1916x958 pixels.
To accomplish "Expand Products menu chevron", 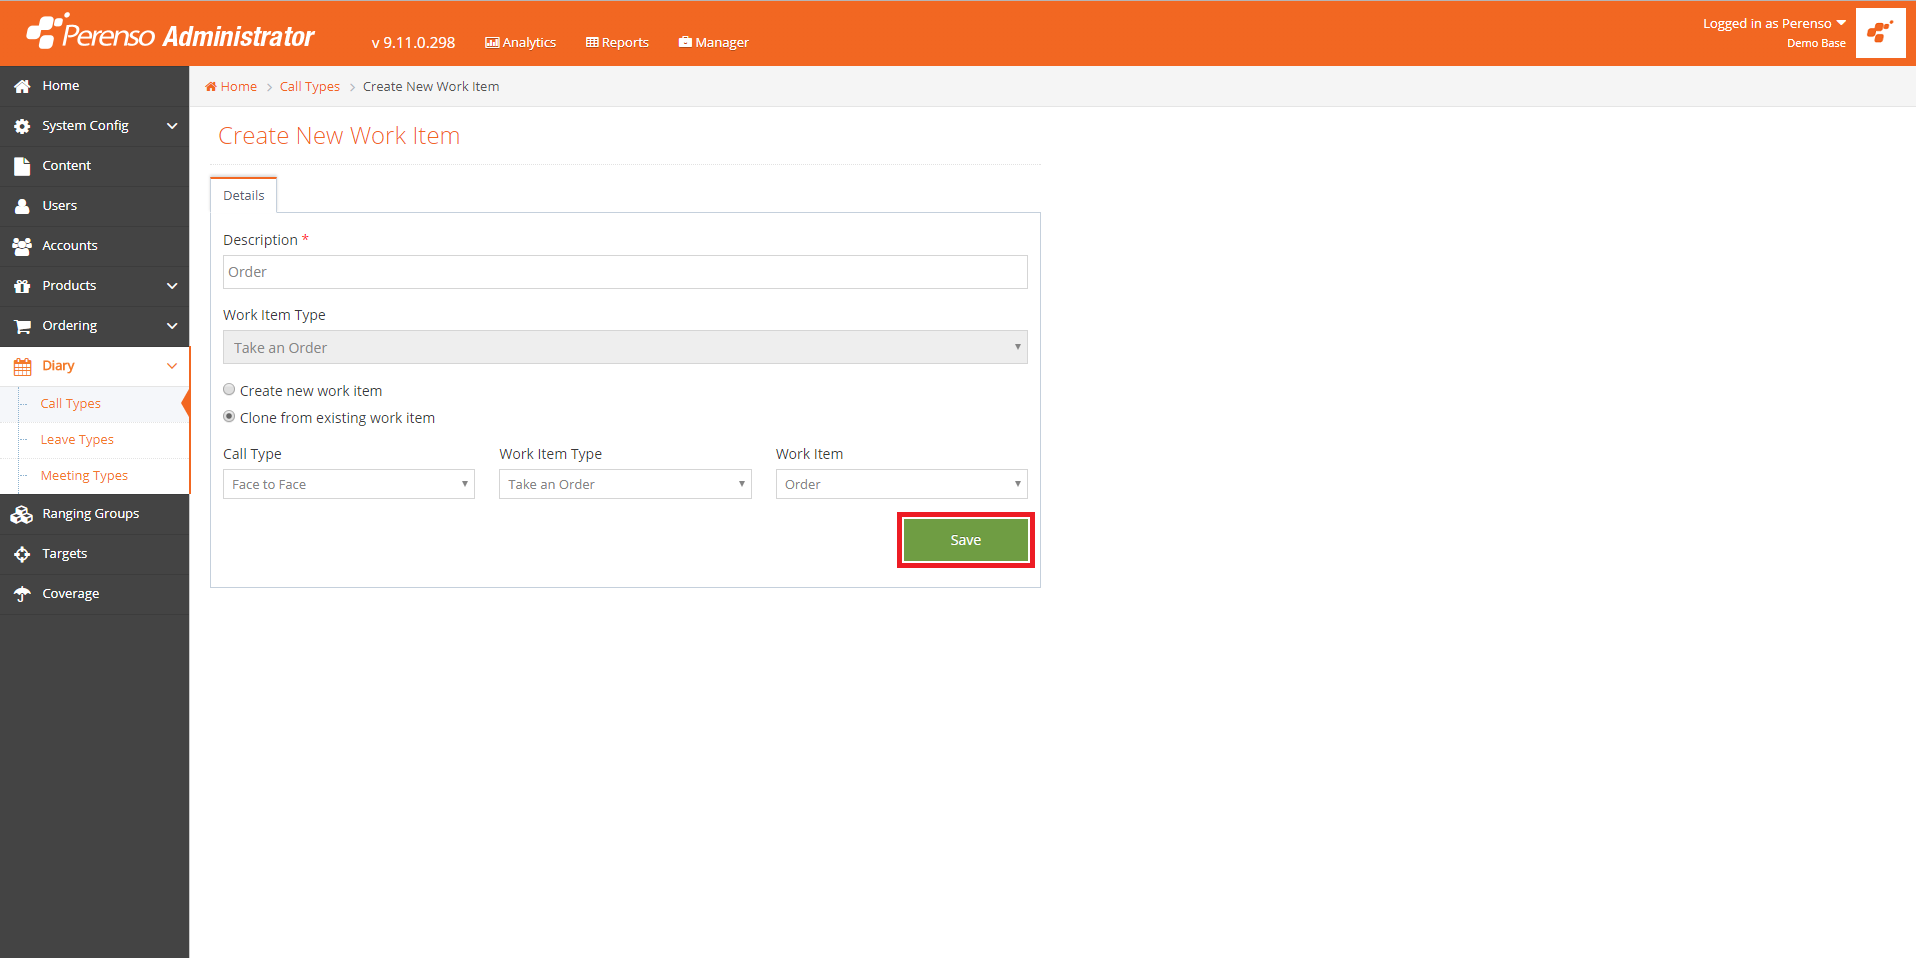I will [x=172, y=286].
